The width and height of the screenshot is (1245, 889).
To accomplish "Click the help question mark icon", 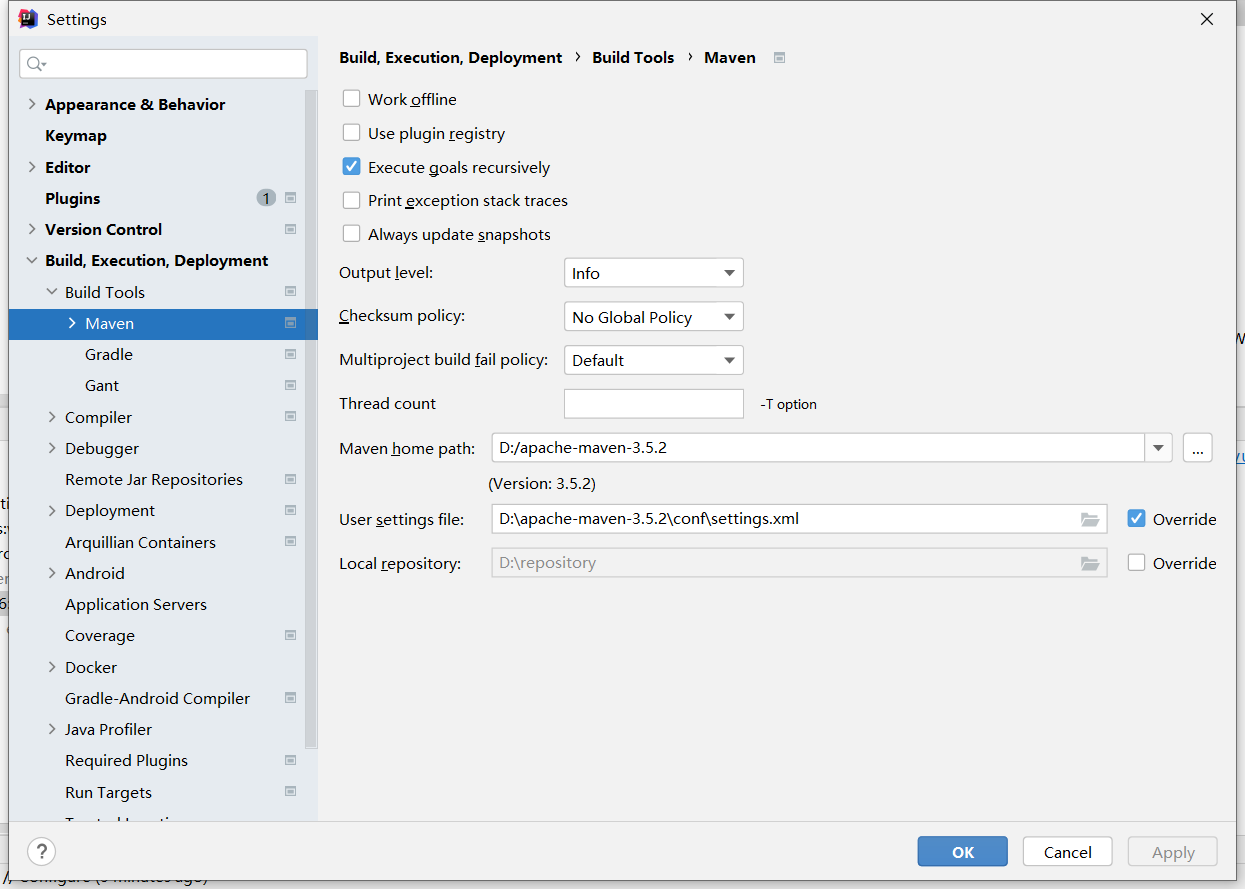I will pos(41,852).
